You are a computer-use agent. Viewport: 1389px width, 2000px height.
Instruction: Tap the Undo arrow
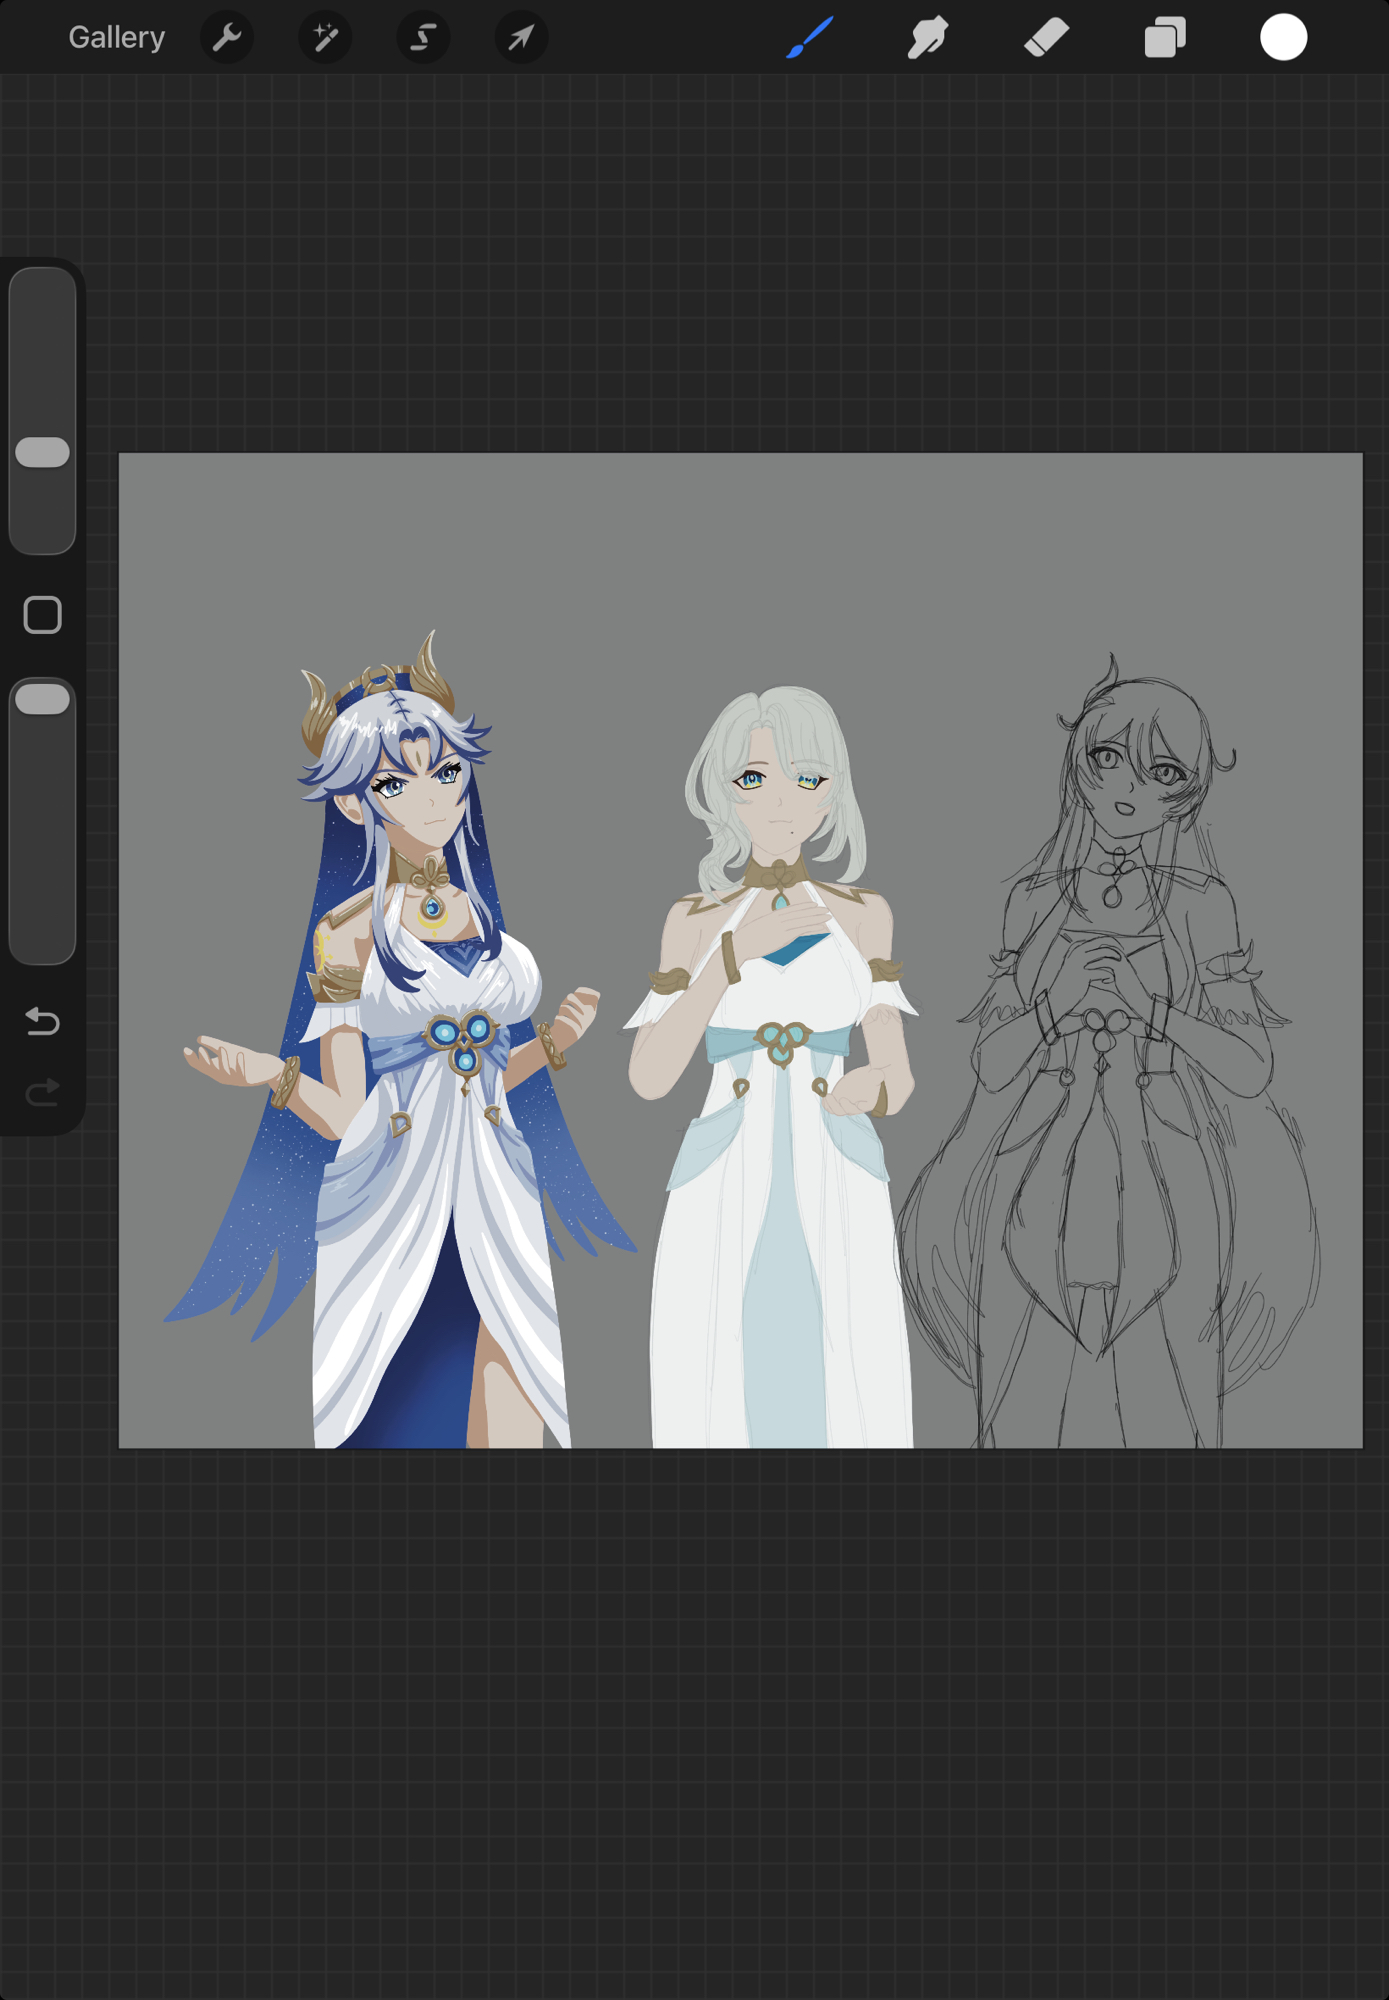tap(43, 1021)
